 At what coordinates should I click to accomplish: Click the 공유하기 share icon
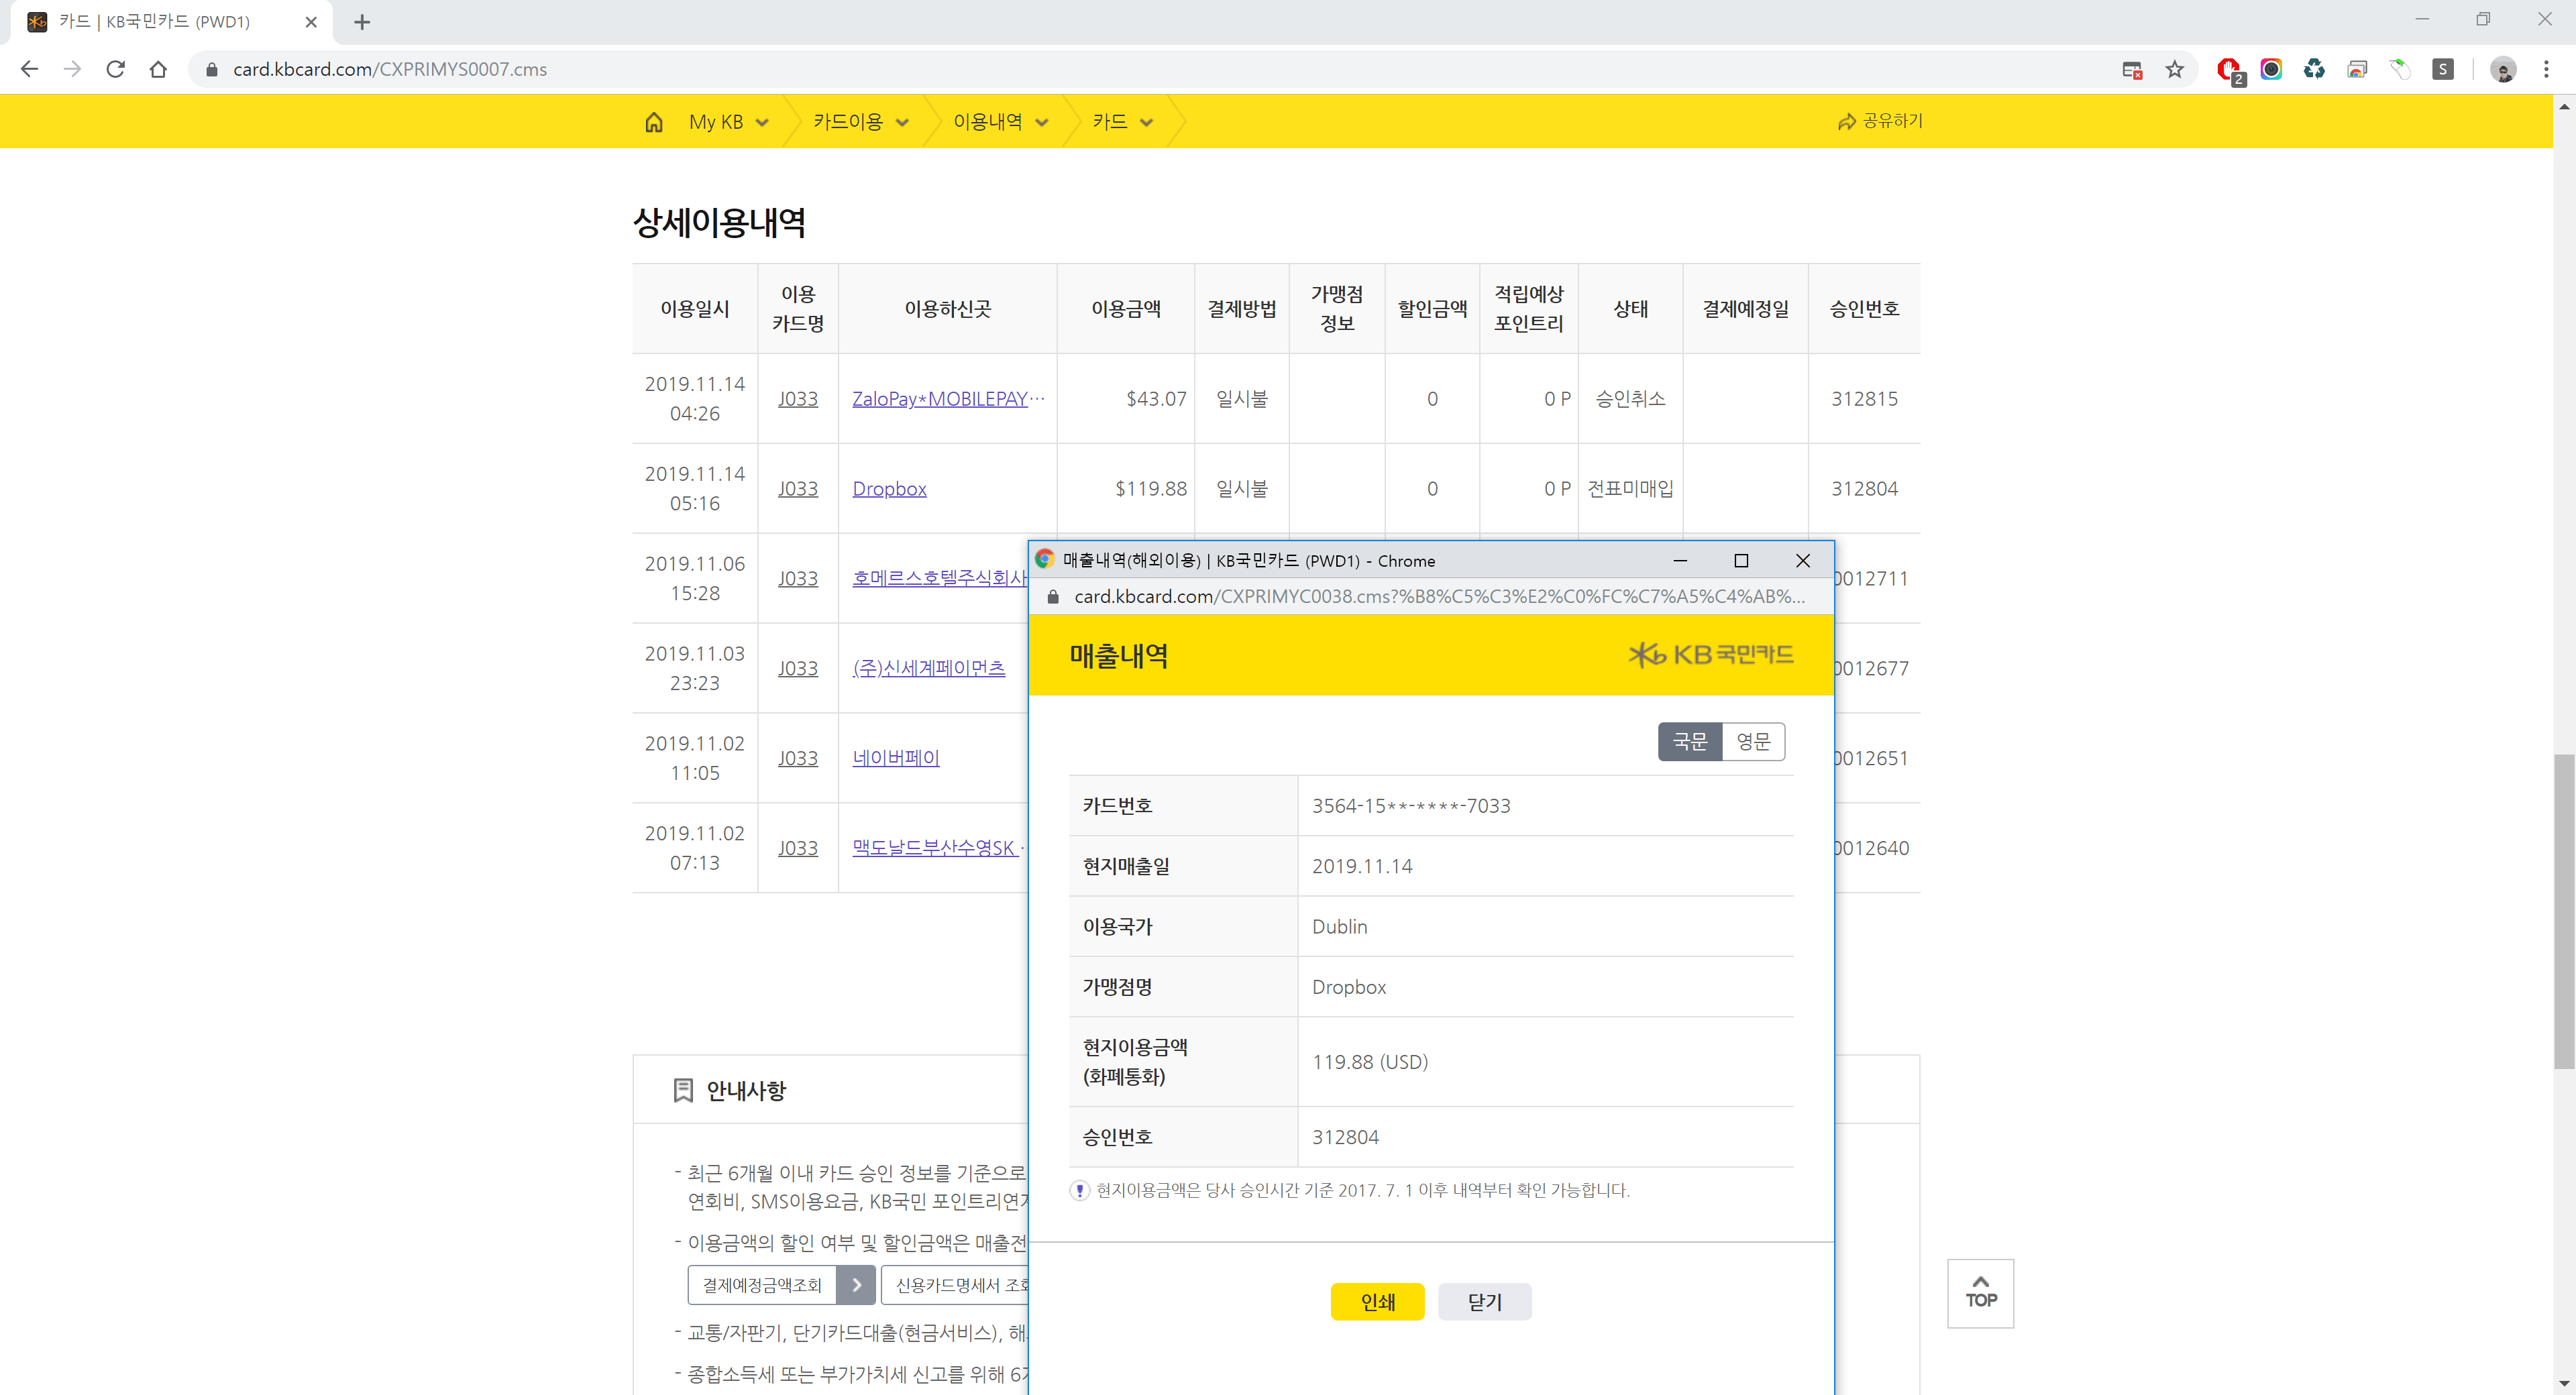(x=1846, y=122)
